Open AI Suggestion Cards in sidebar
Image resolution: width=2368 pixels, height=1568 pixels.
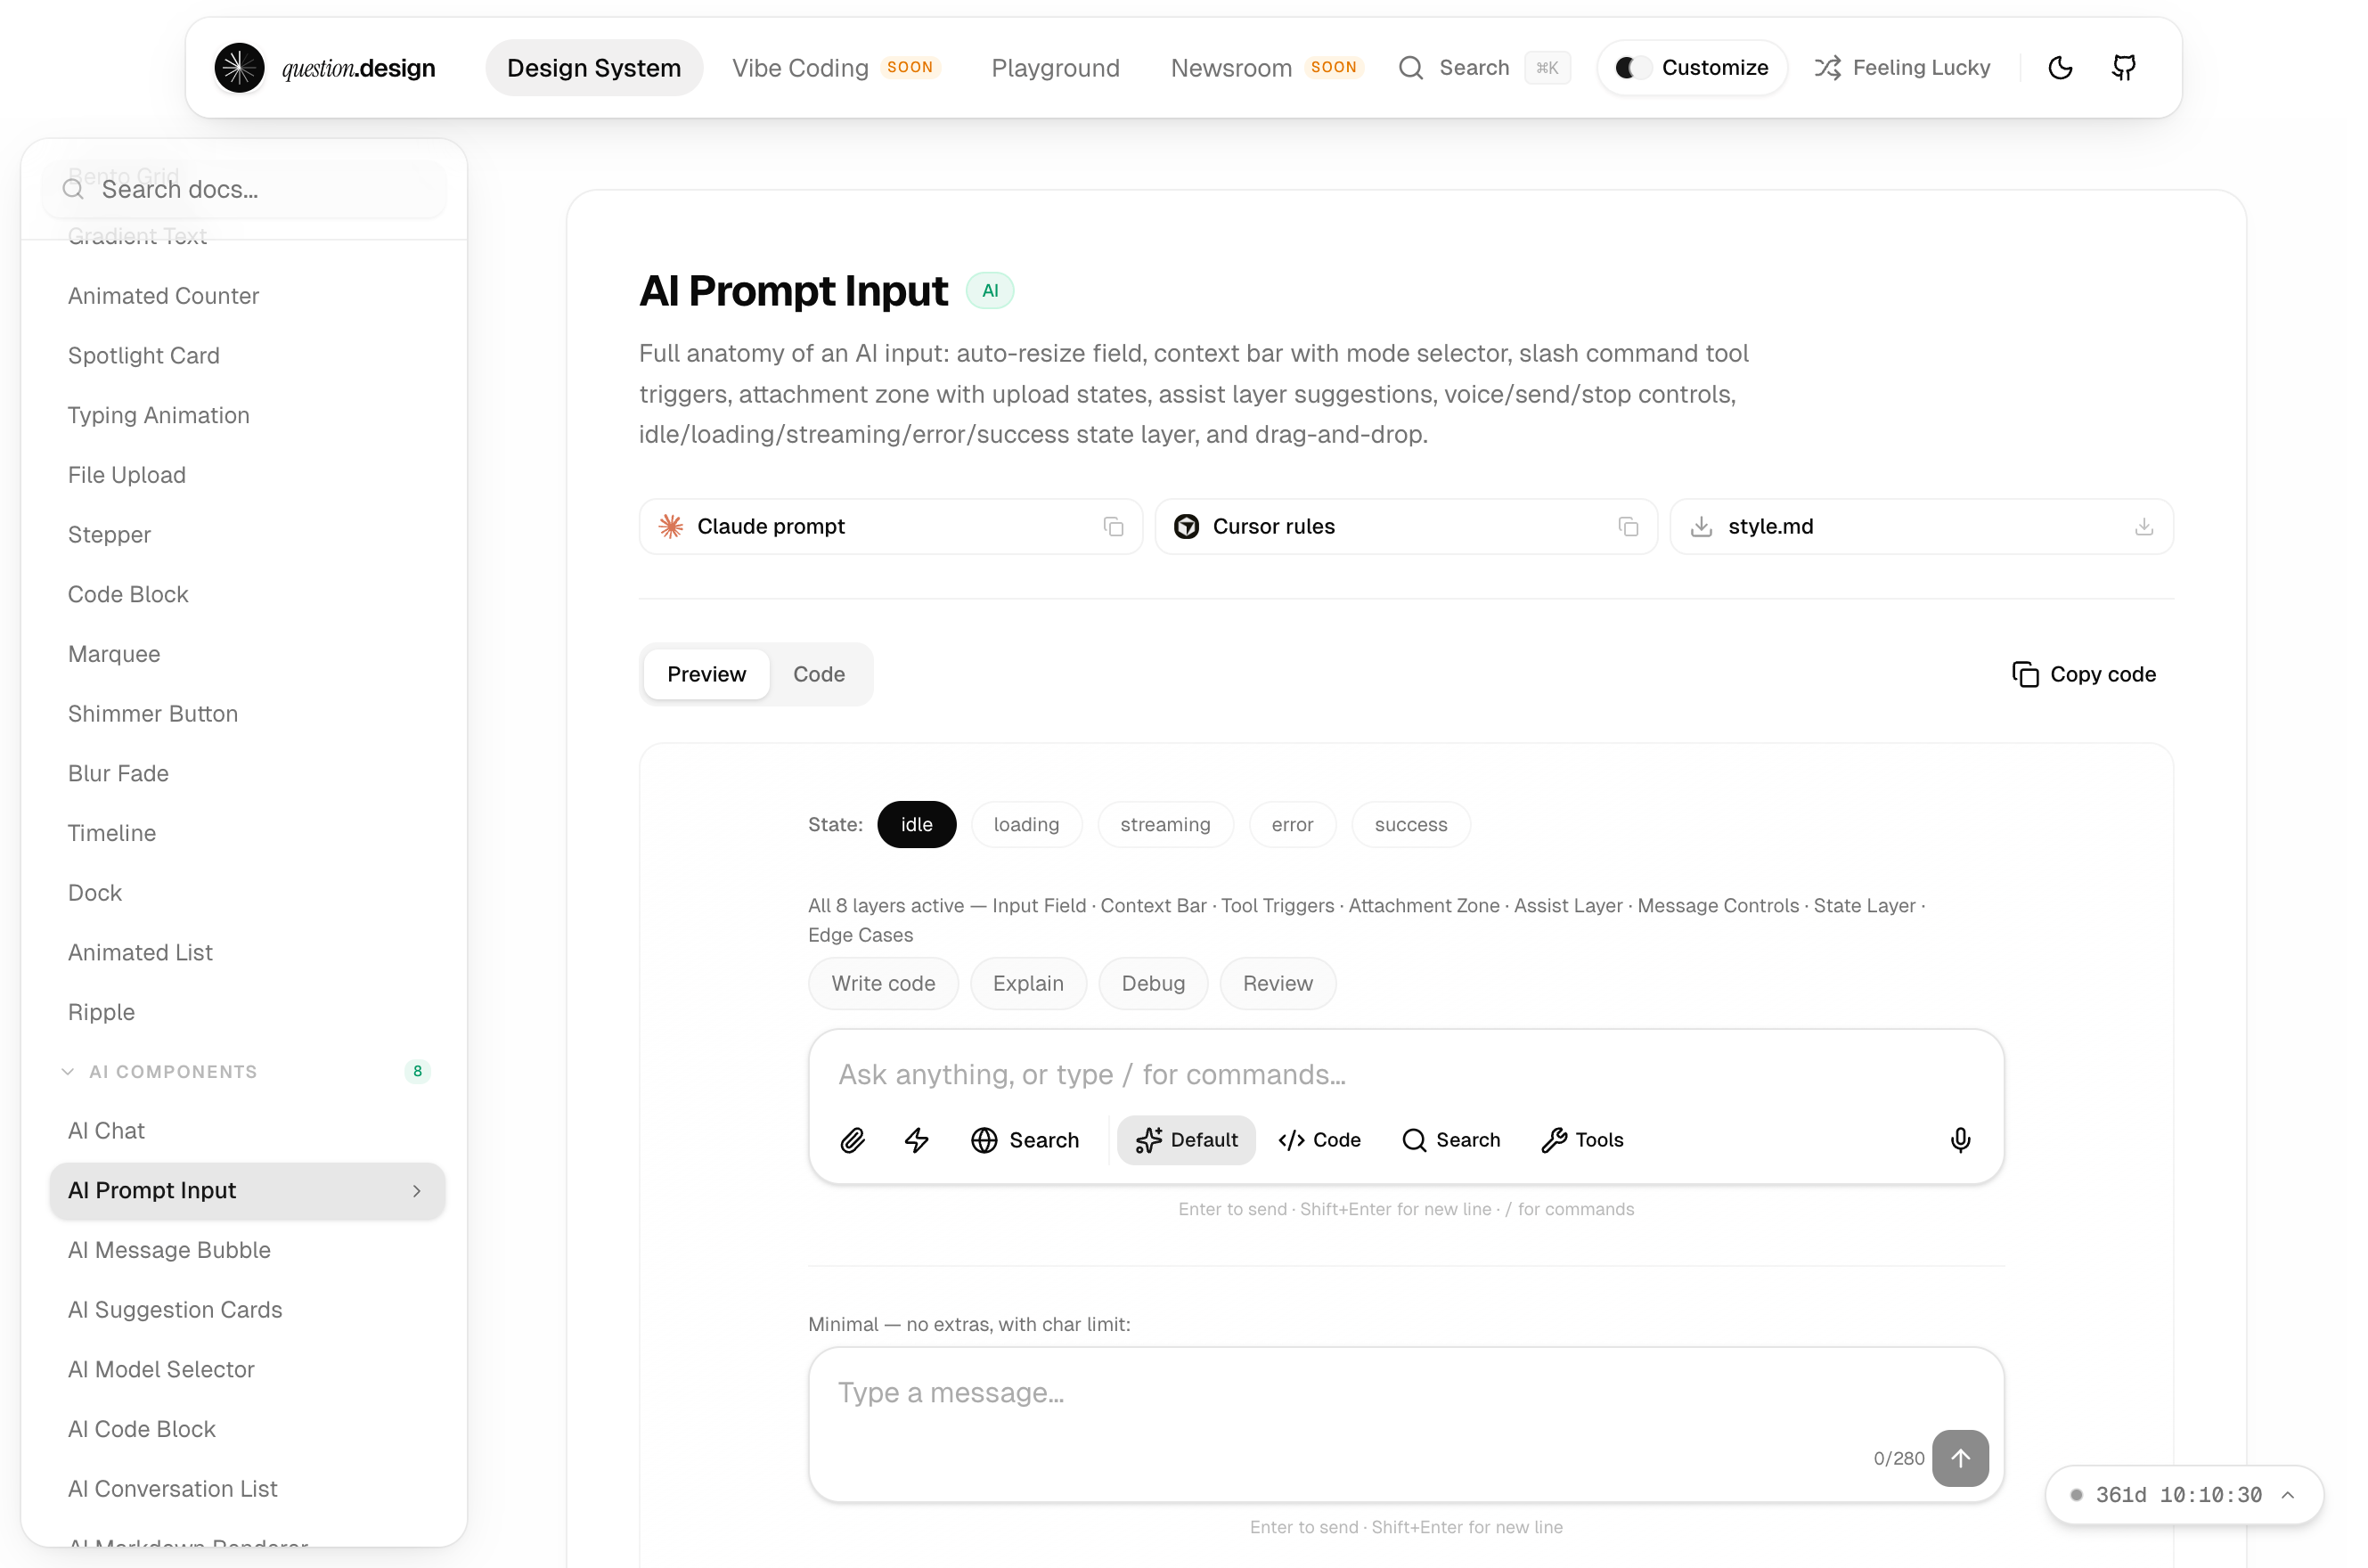[247, 1311]
